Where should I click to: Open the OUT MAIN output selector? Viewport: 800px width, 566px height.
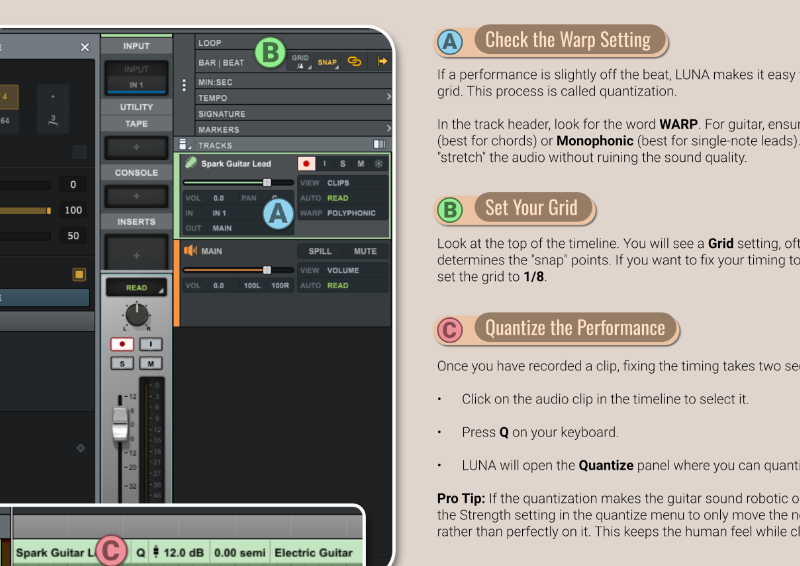pos(238,228)
